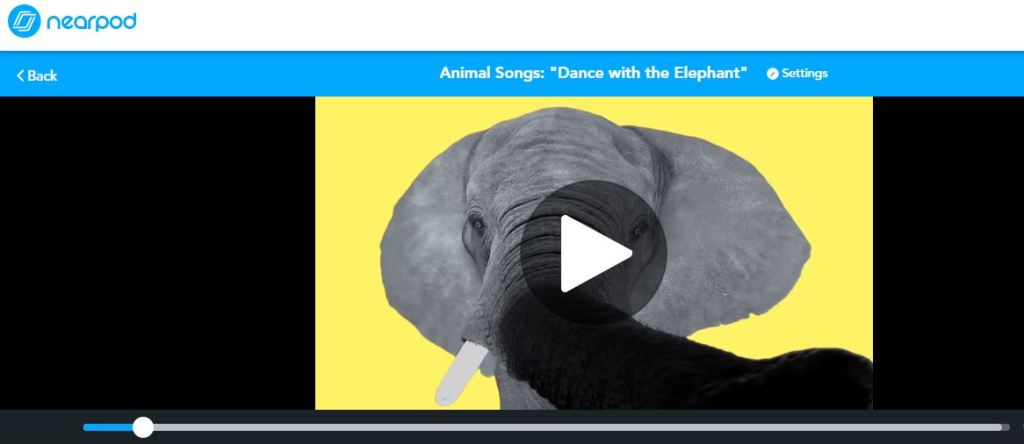
Task: Go back using the Back label
Action: (42, 76)
